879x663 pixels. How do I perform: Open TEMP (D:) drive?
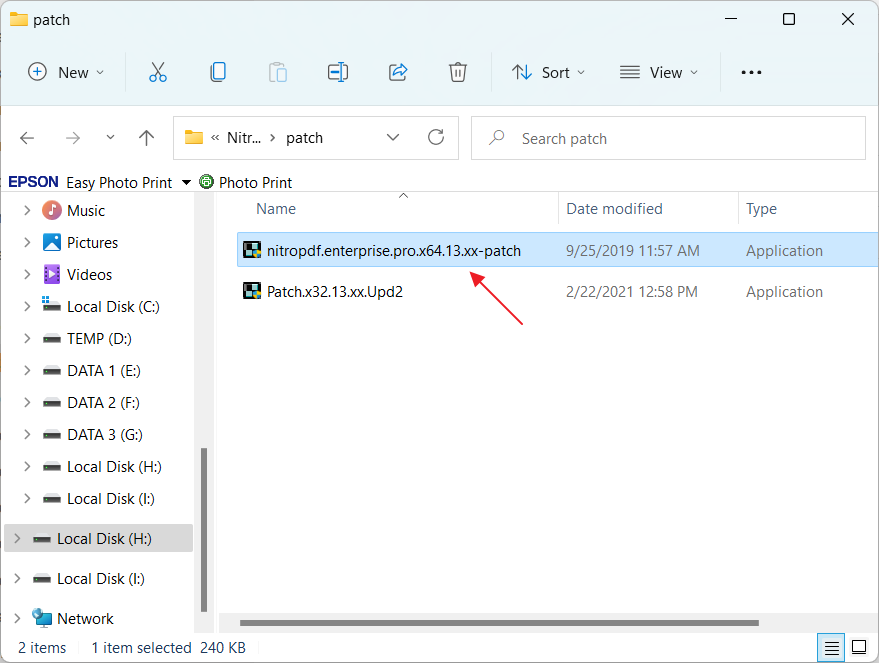point(99,339)
